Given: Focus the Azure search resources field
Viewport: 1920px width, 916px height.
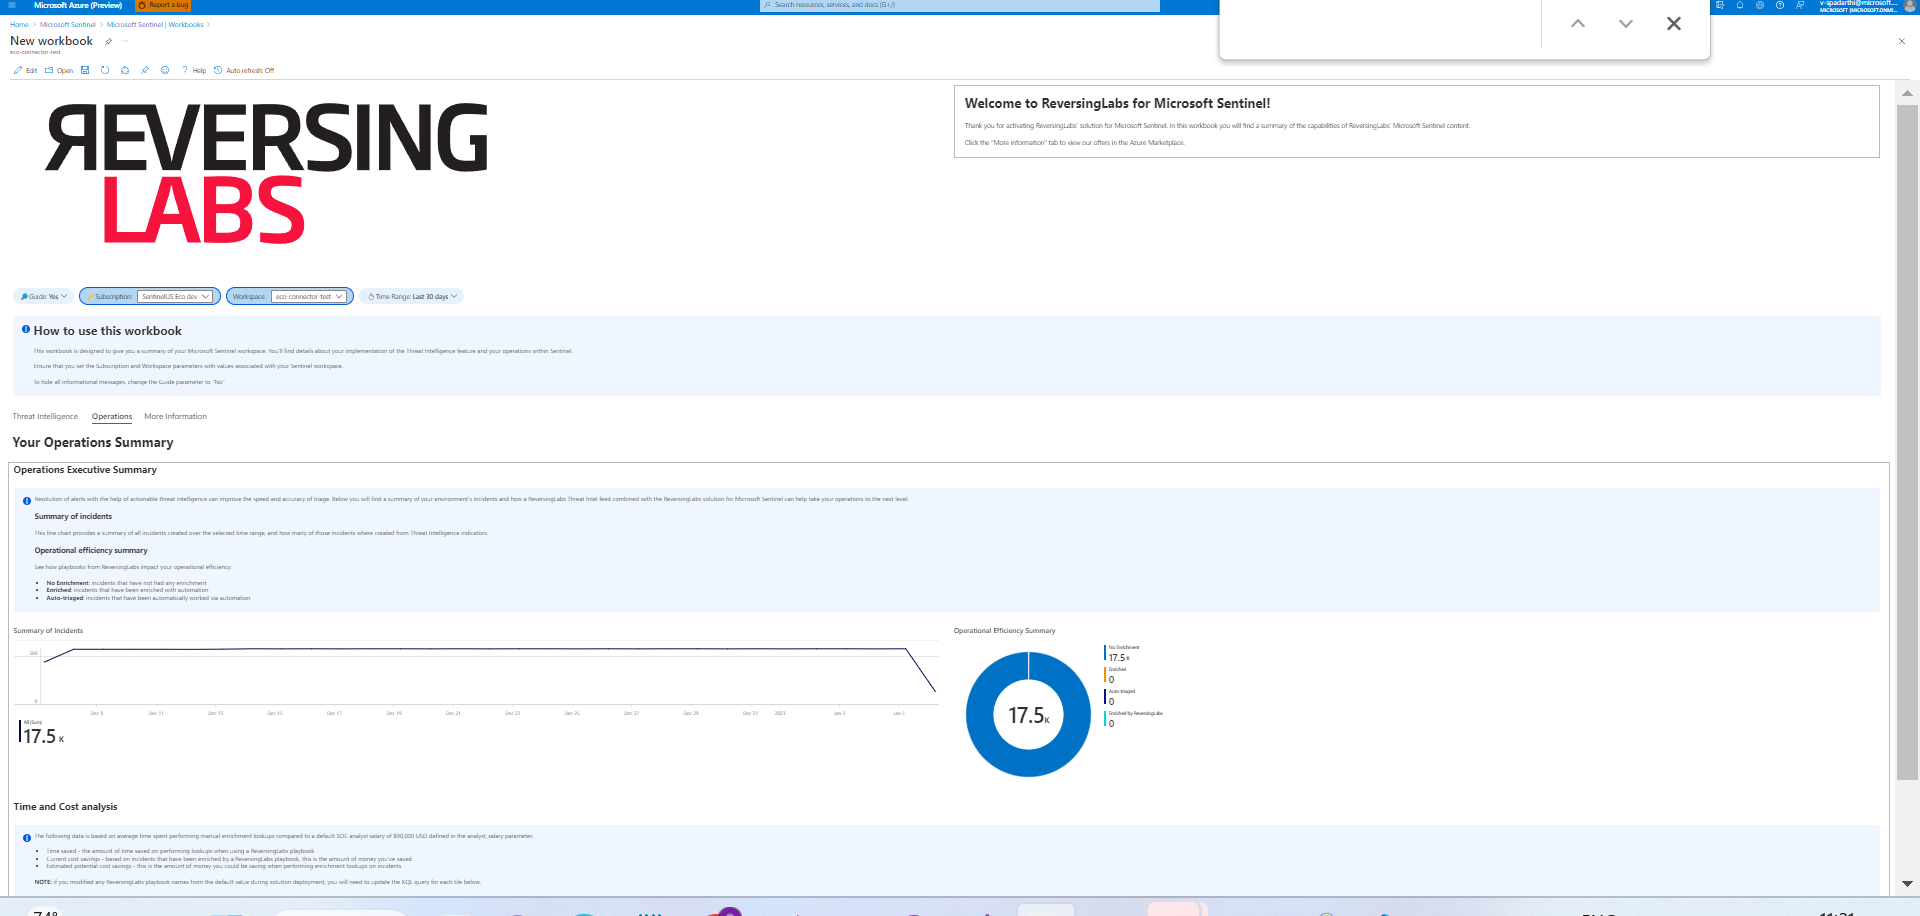Looking at the screenshot, I should coord(960,5).
